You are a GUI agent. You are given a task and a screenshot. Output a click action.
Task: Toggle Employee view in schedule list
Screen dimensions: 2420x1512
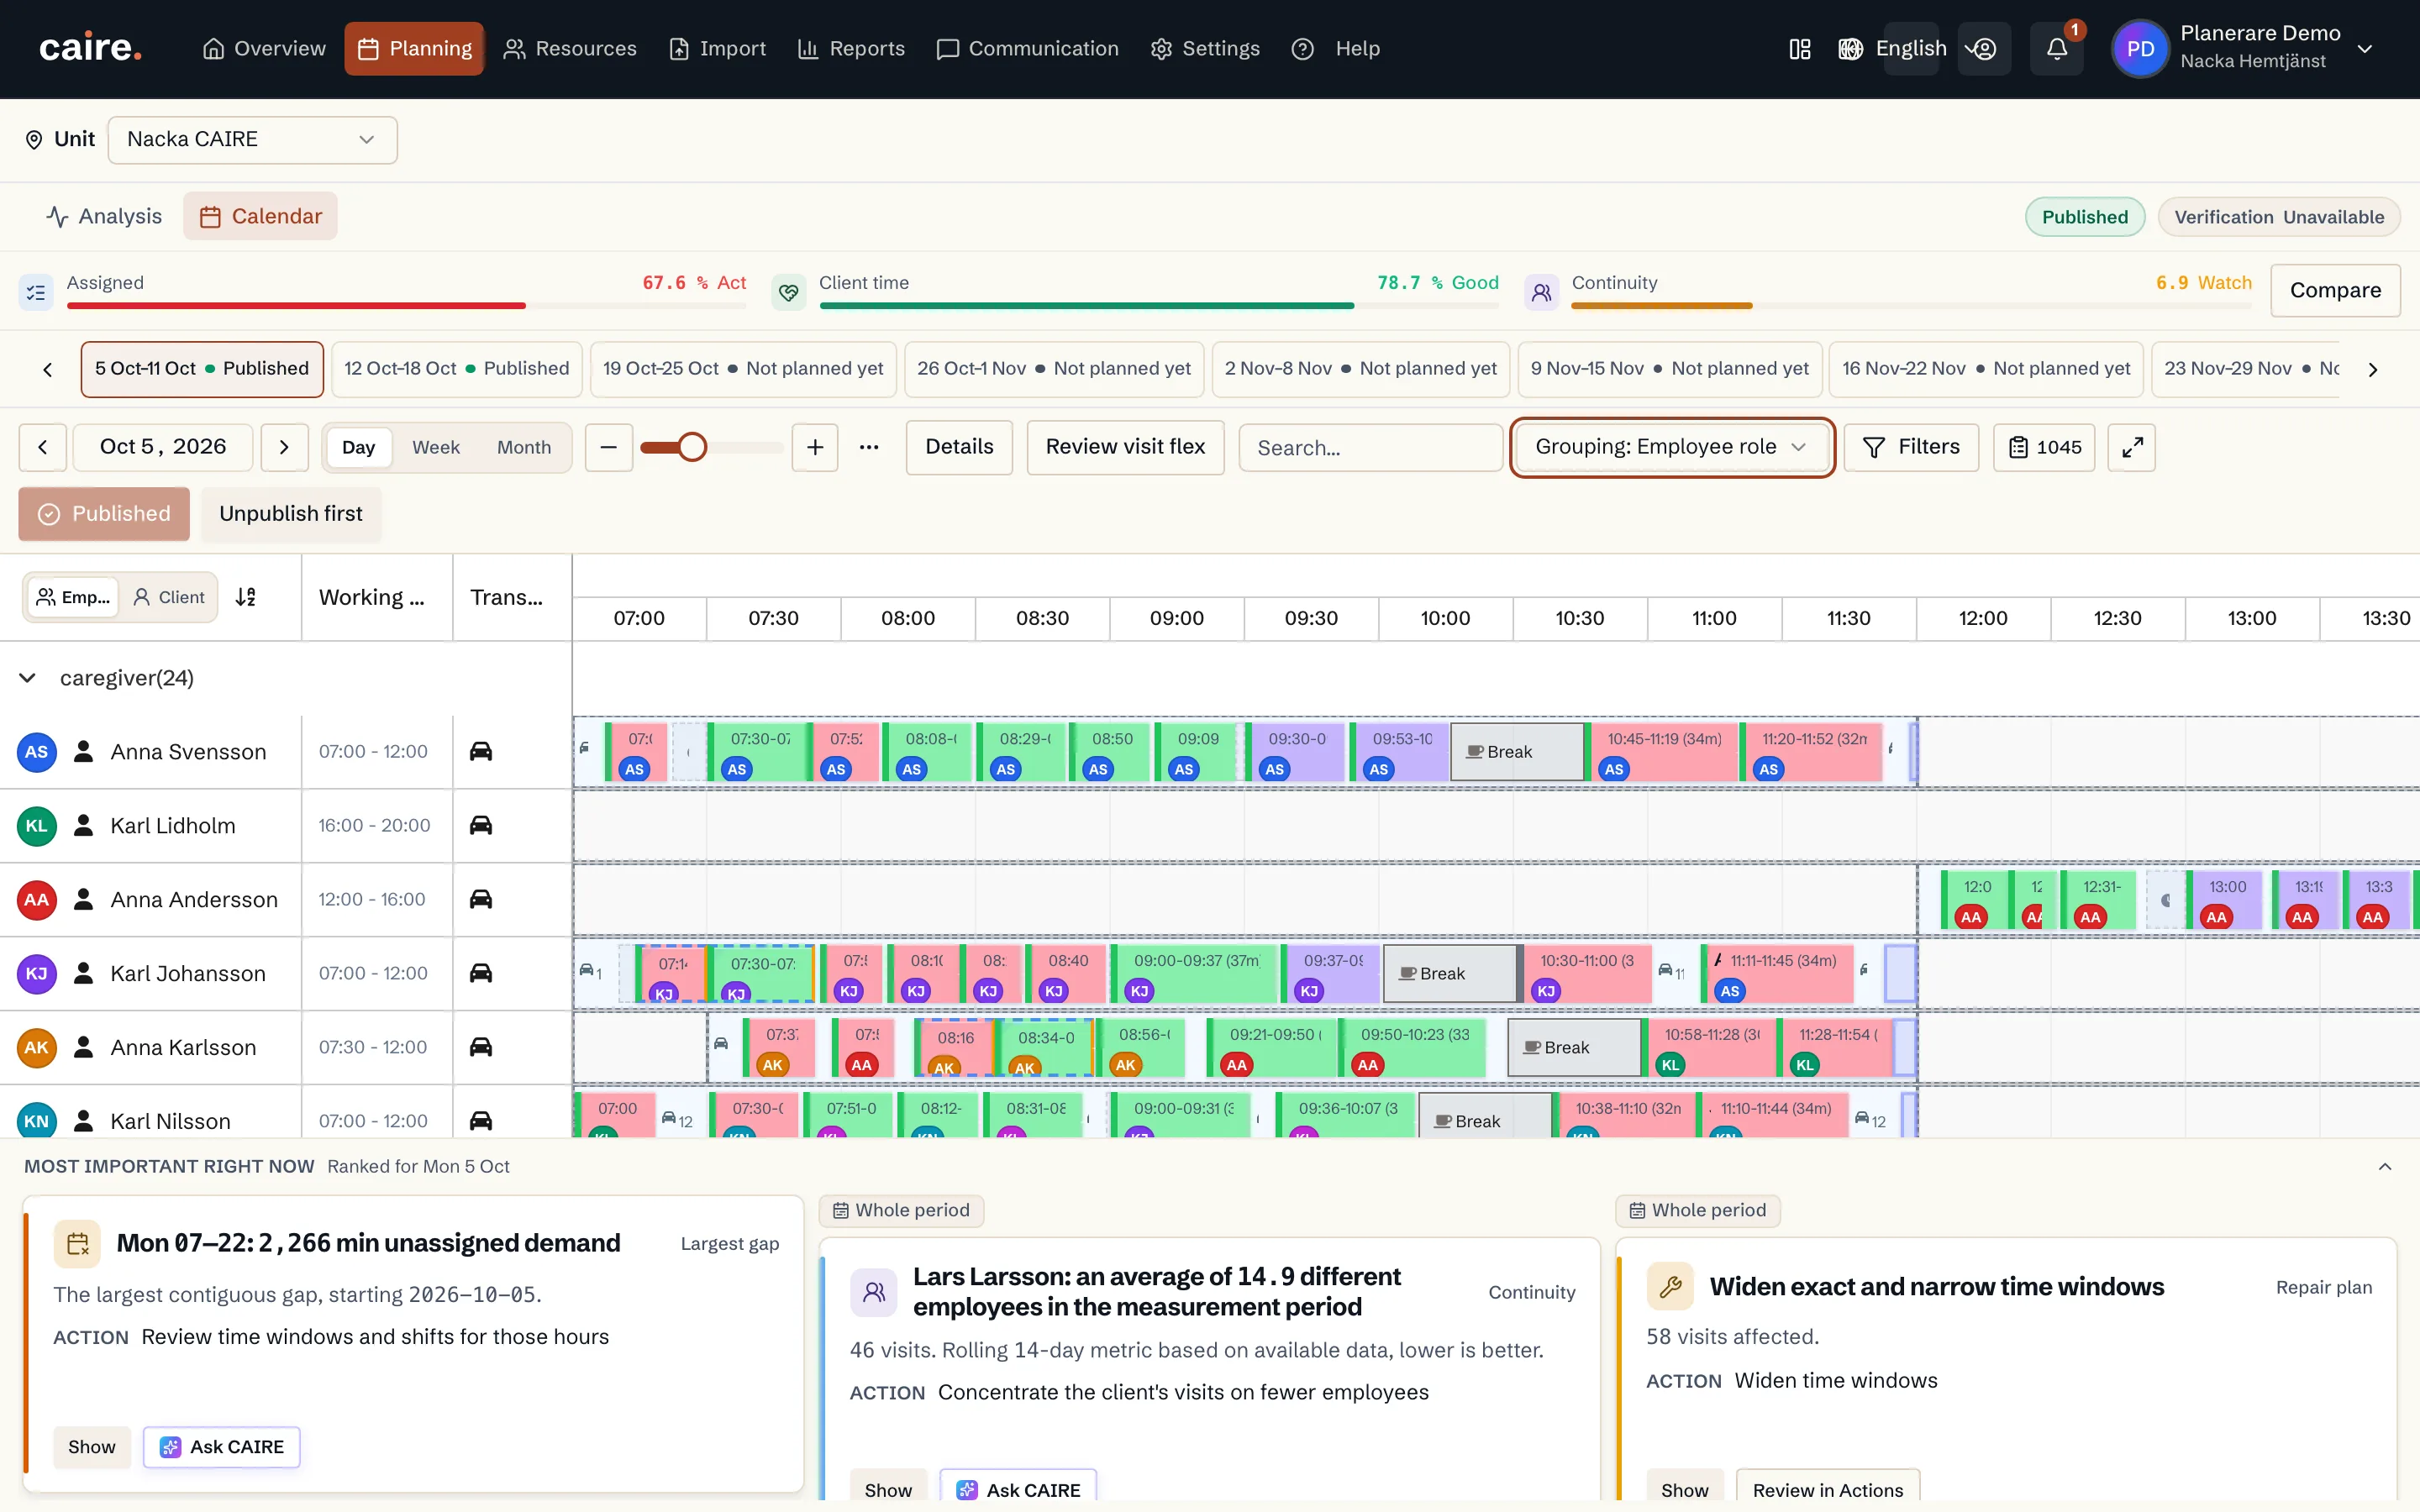[73, 597]
